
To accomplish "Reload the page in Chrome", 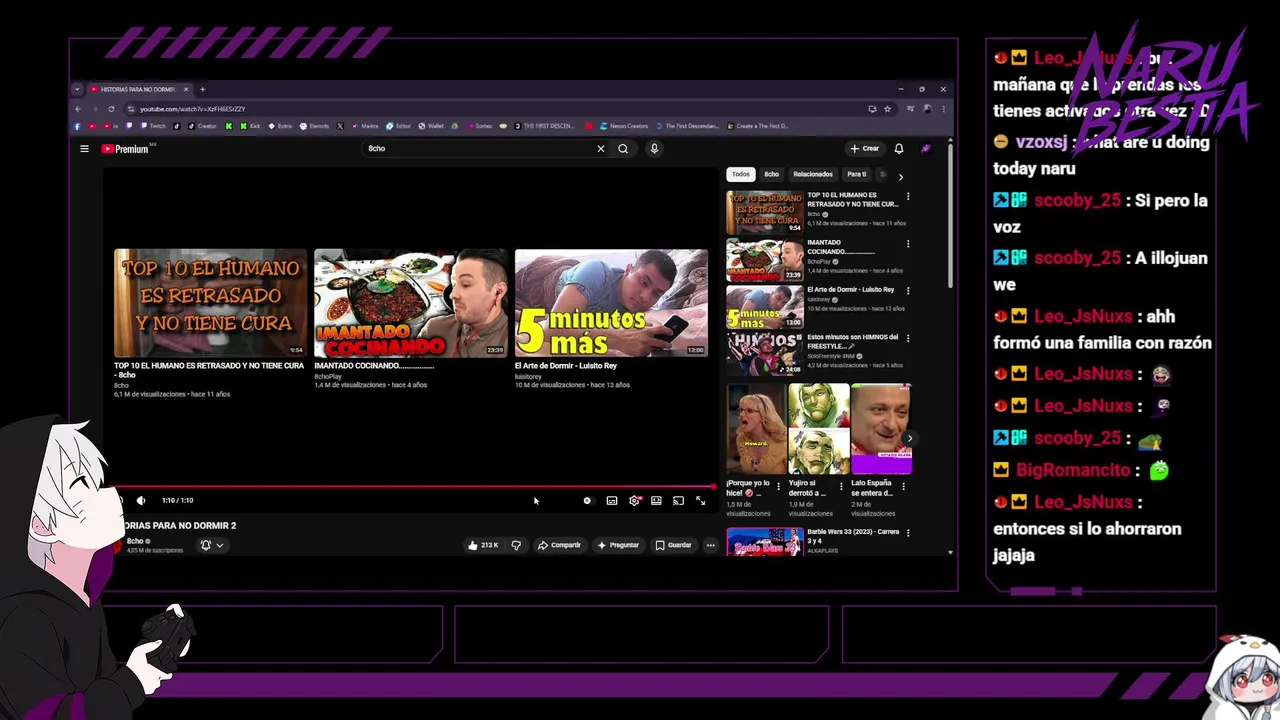I will tap(111, 108).
